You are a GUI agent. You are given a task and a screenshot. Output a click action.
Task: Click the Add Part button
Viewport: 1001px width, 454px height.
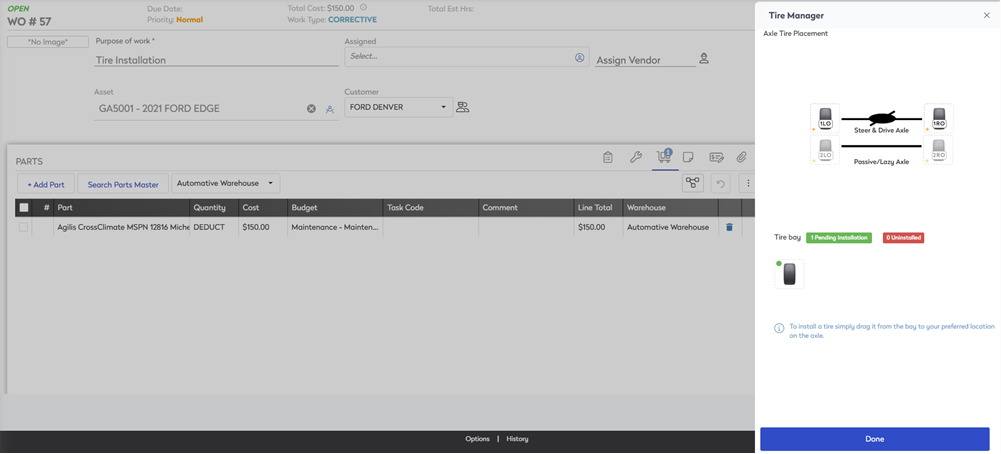pos(46,184)
